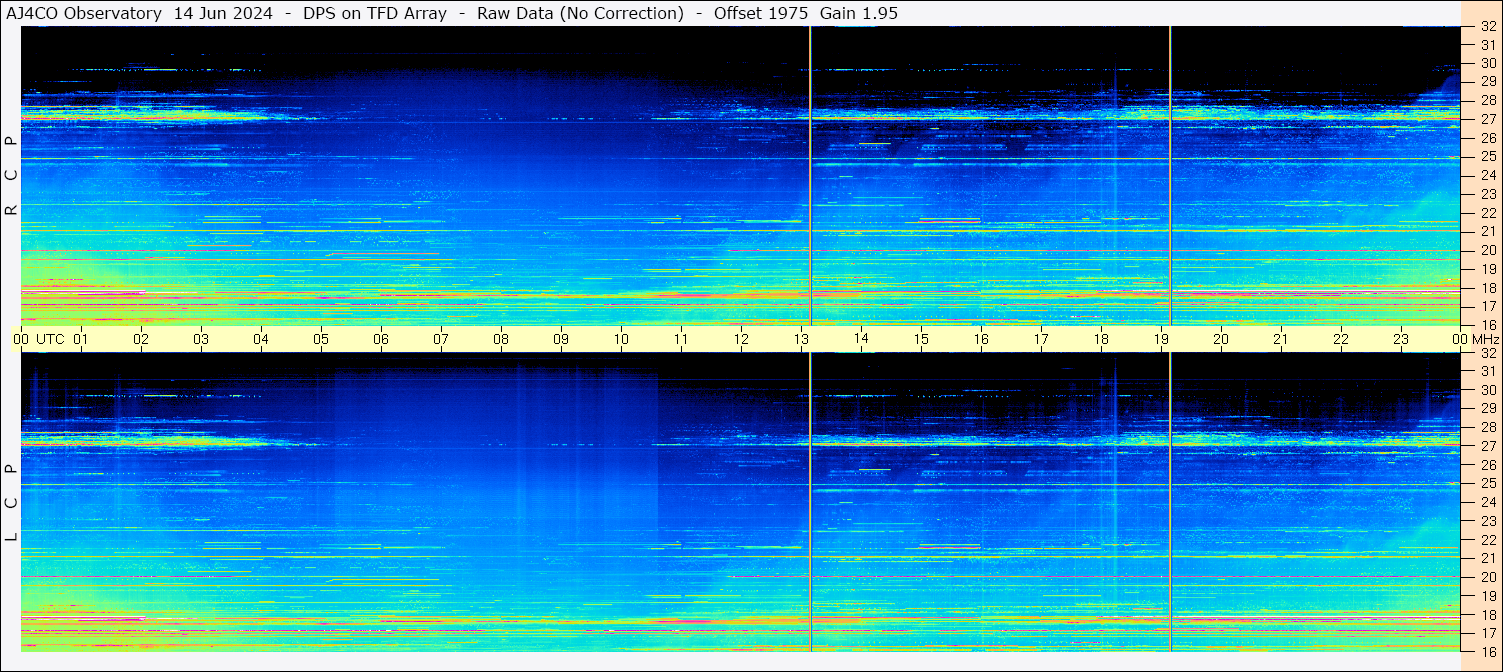The width and height of the screenshot is (1503, 672).
Task: Select hour 15 on the time axis
Action: tap(921, 339)
